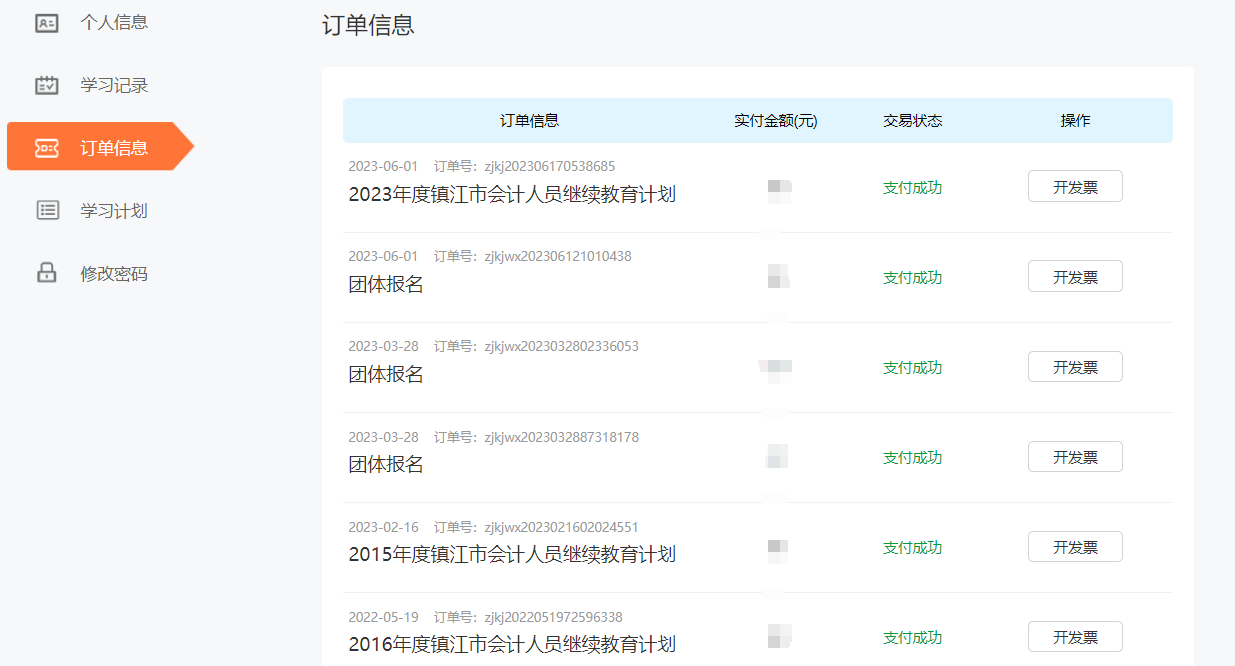The image size is (1235, 666).
Task: Click 团体报名 of order zjkjwx2023032887318178
Action: pyautogui.click(x=386, y=464)
